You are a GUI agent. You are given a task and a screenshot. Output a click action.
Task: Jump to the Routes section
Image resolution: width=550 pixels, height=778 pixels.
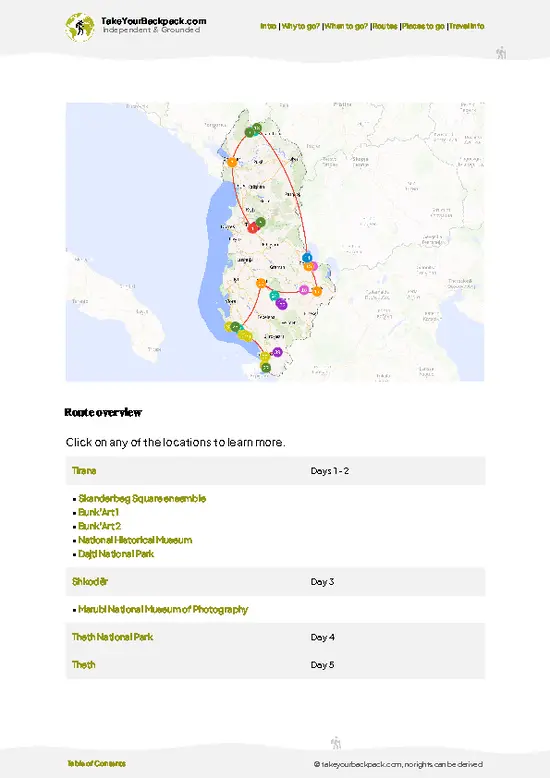pos(385,26)
